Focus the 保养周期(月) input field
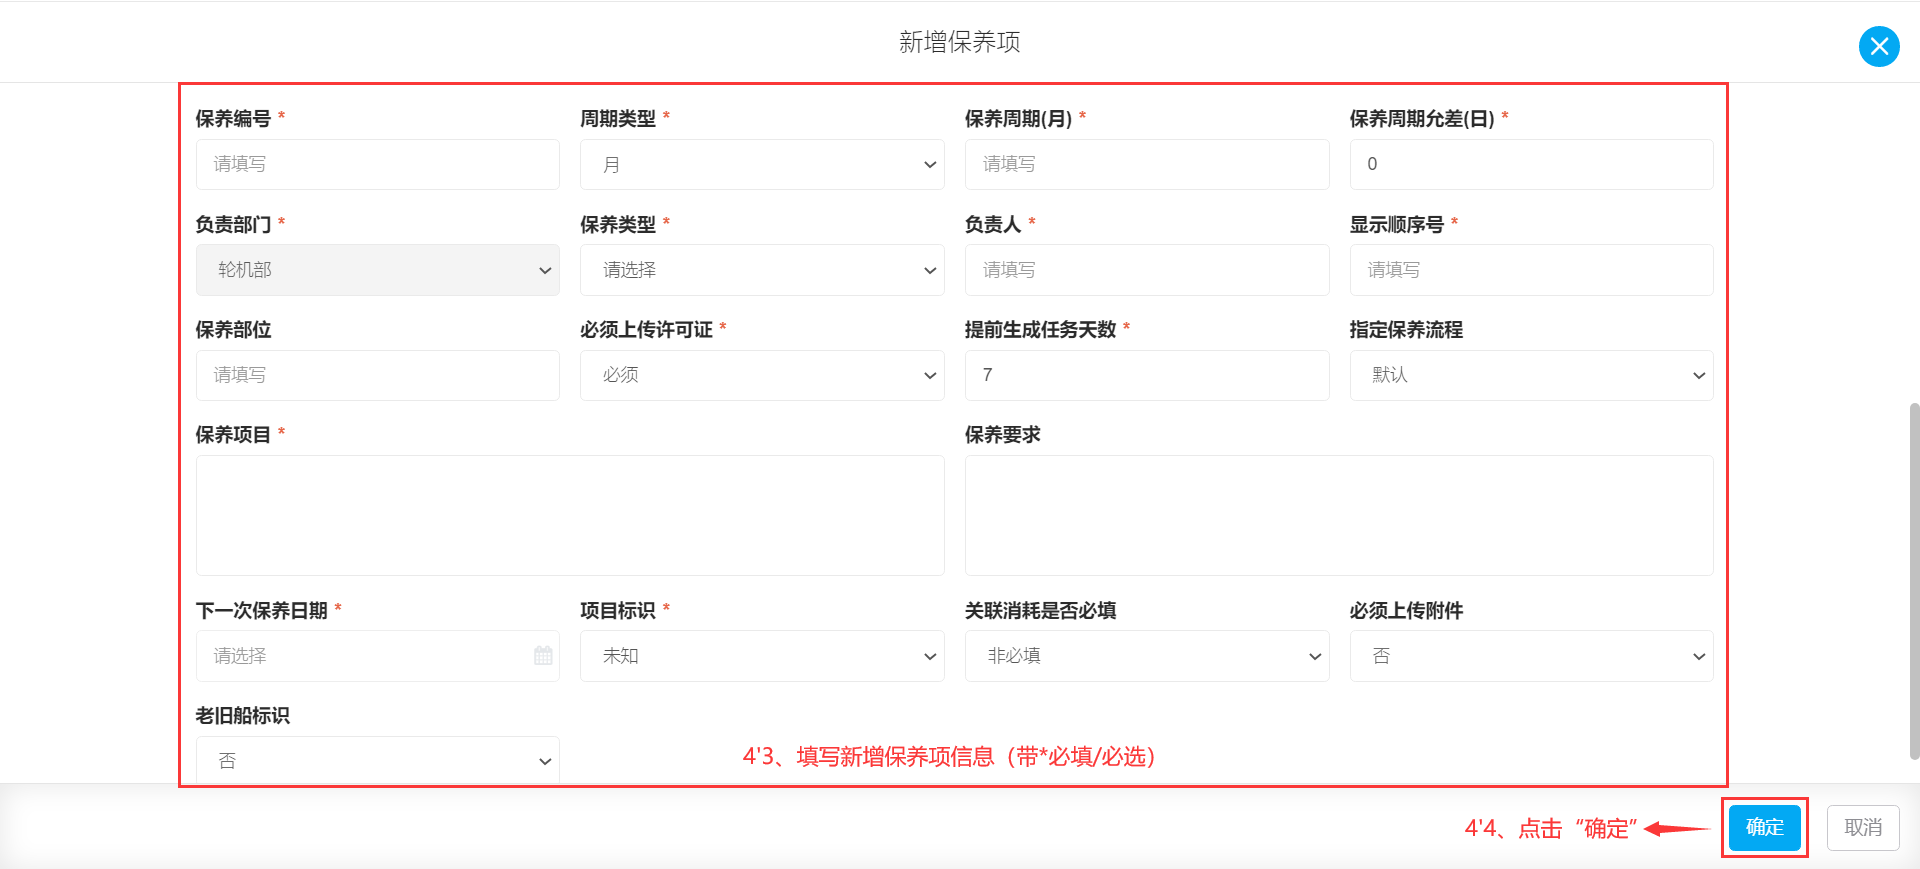 pyautogui.click(x=1147, y=164)
